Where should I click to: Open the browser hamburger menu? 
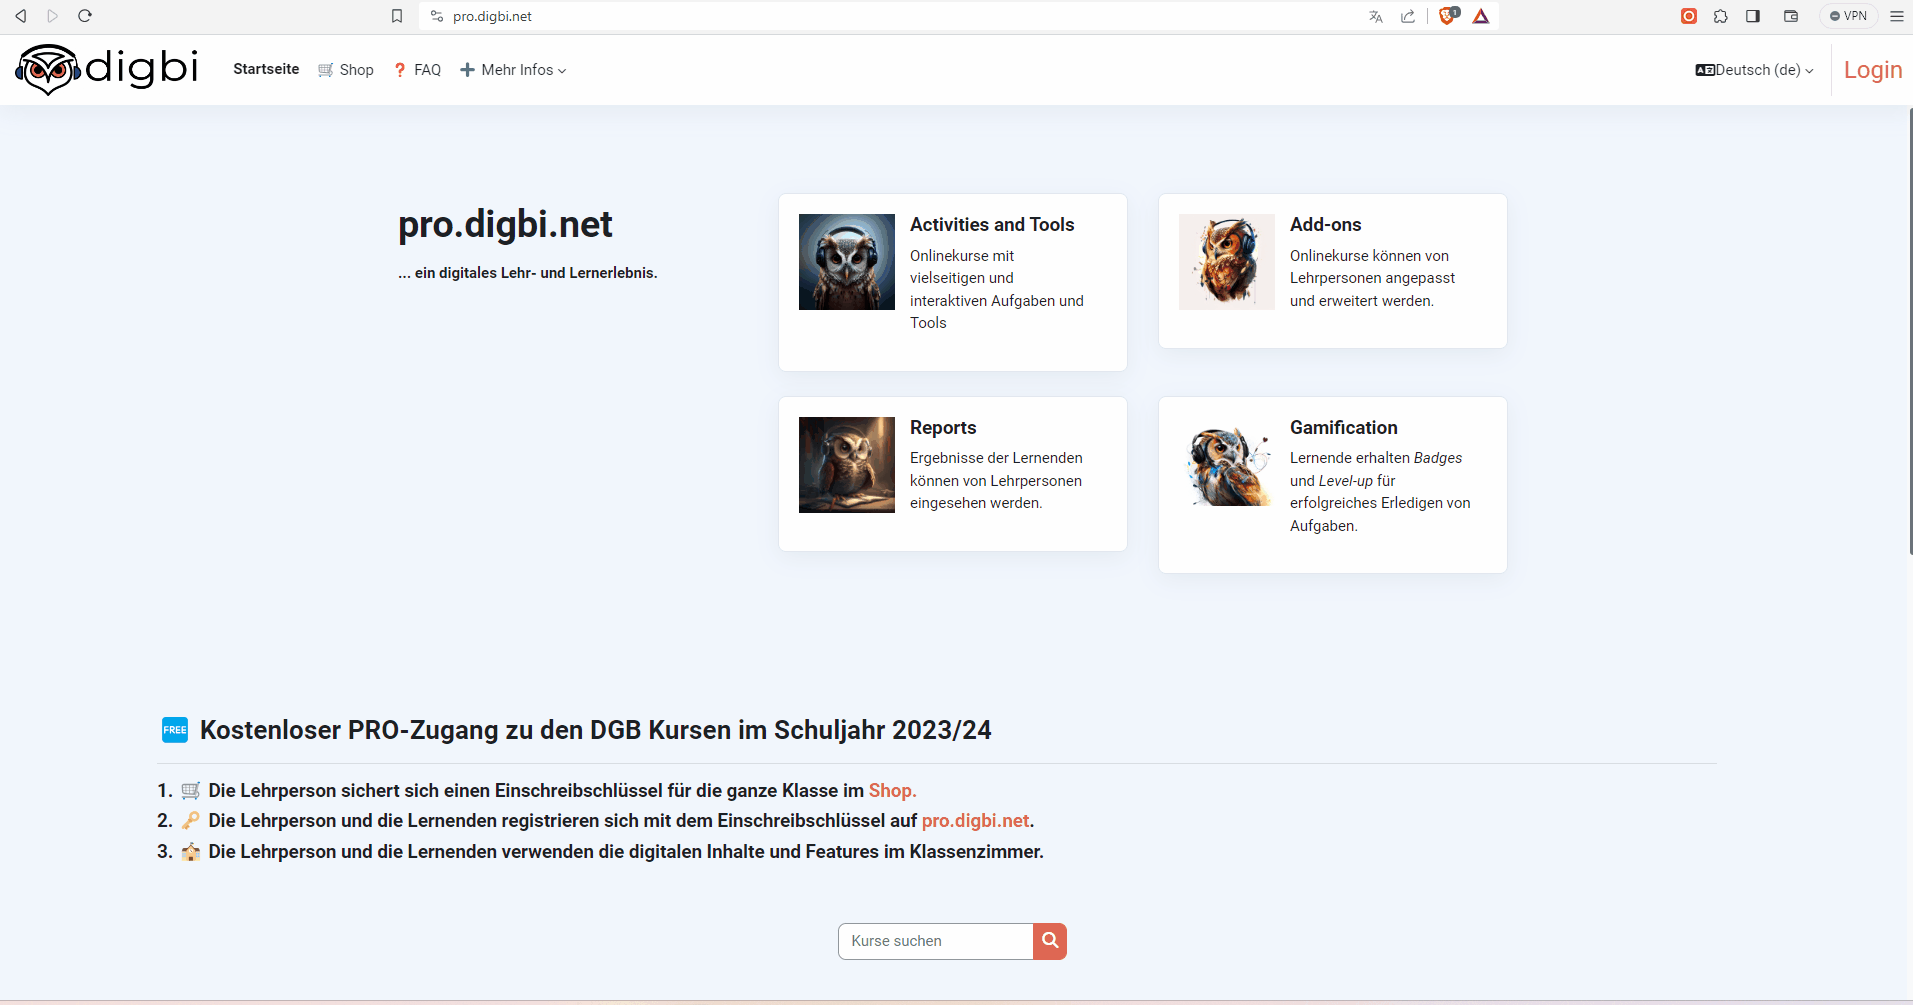[1896, 16]
